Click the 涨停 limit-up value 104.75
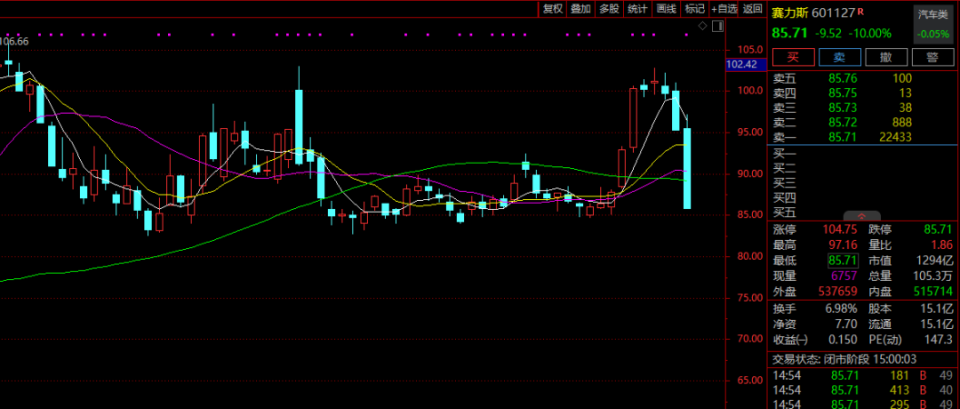This screenshot has height=409, width=960. [841, 230]
